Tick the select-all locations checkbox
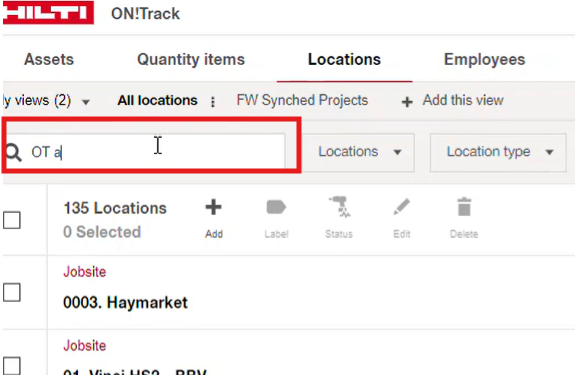The height and width of the screenshot is (375, 575). pyautogui.click(x=12, y=220)
